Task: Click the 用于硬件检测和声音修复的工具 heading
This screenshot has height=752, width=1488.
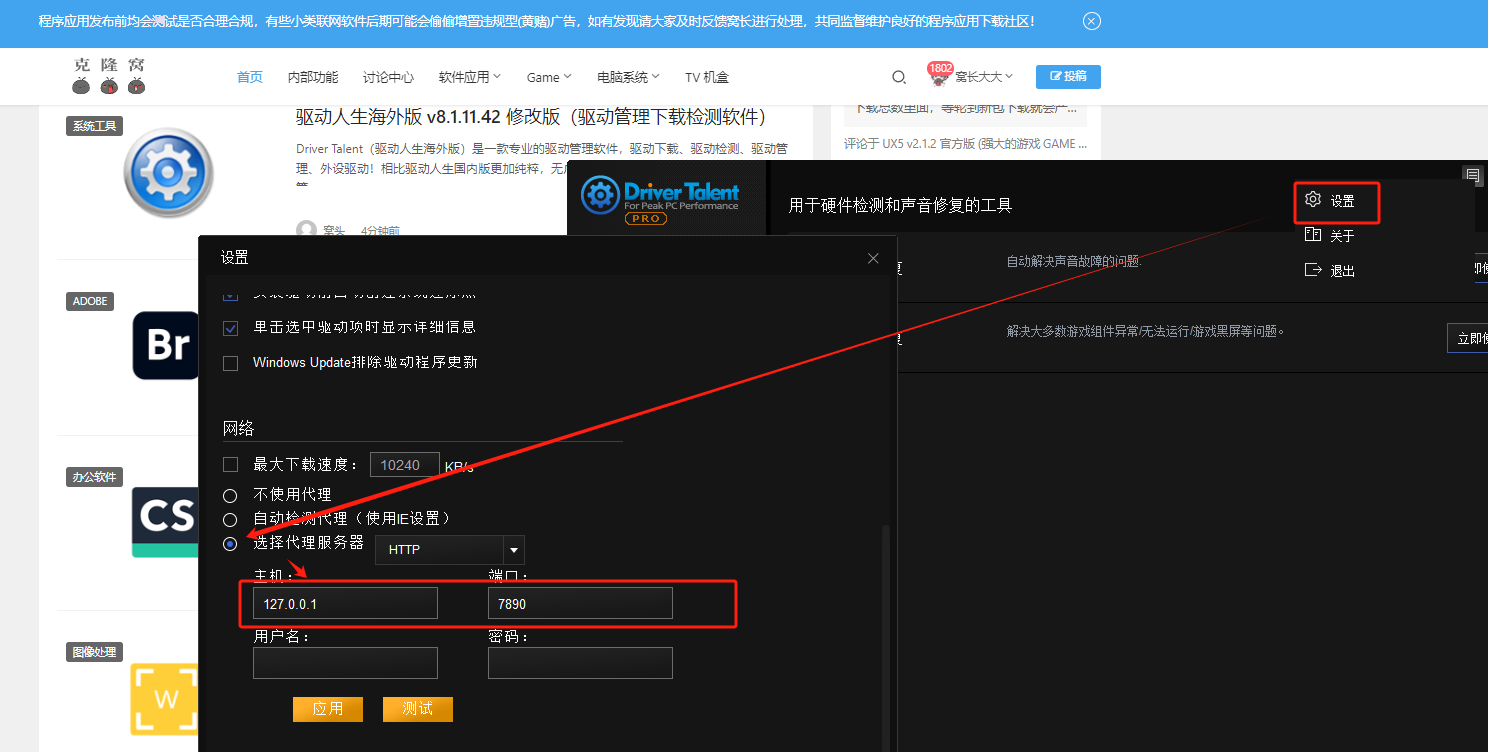Action: (x=900, y=205)
